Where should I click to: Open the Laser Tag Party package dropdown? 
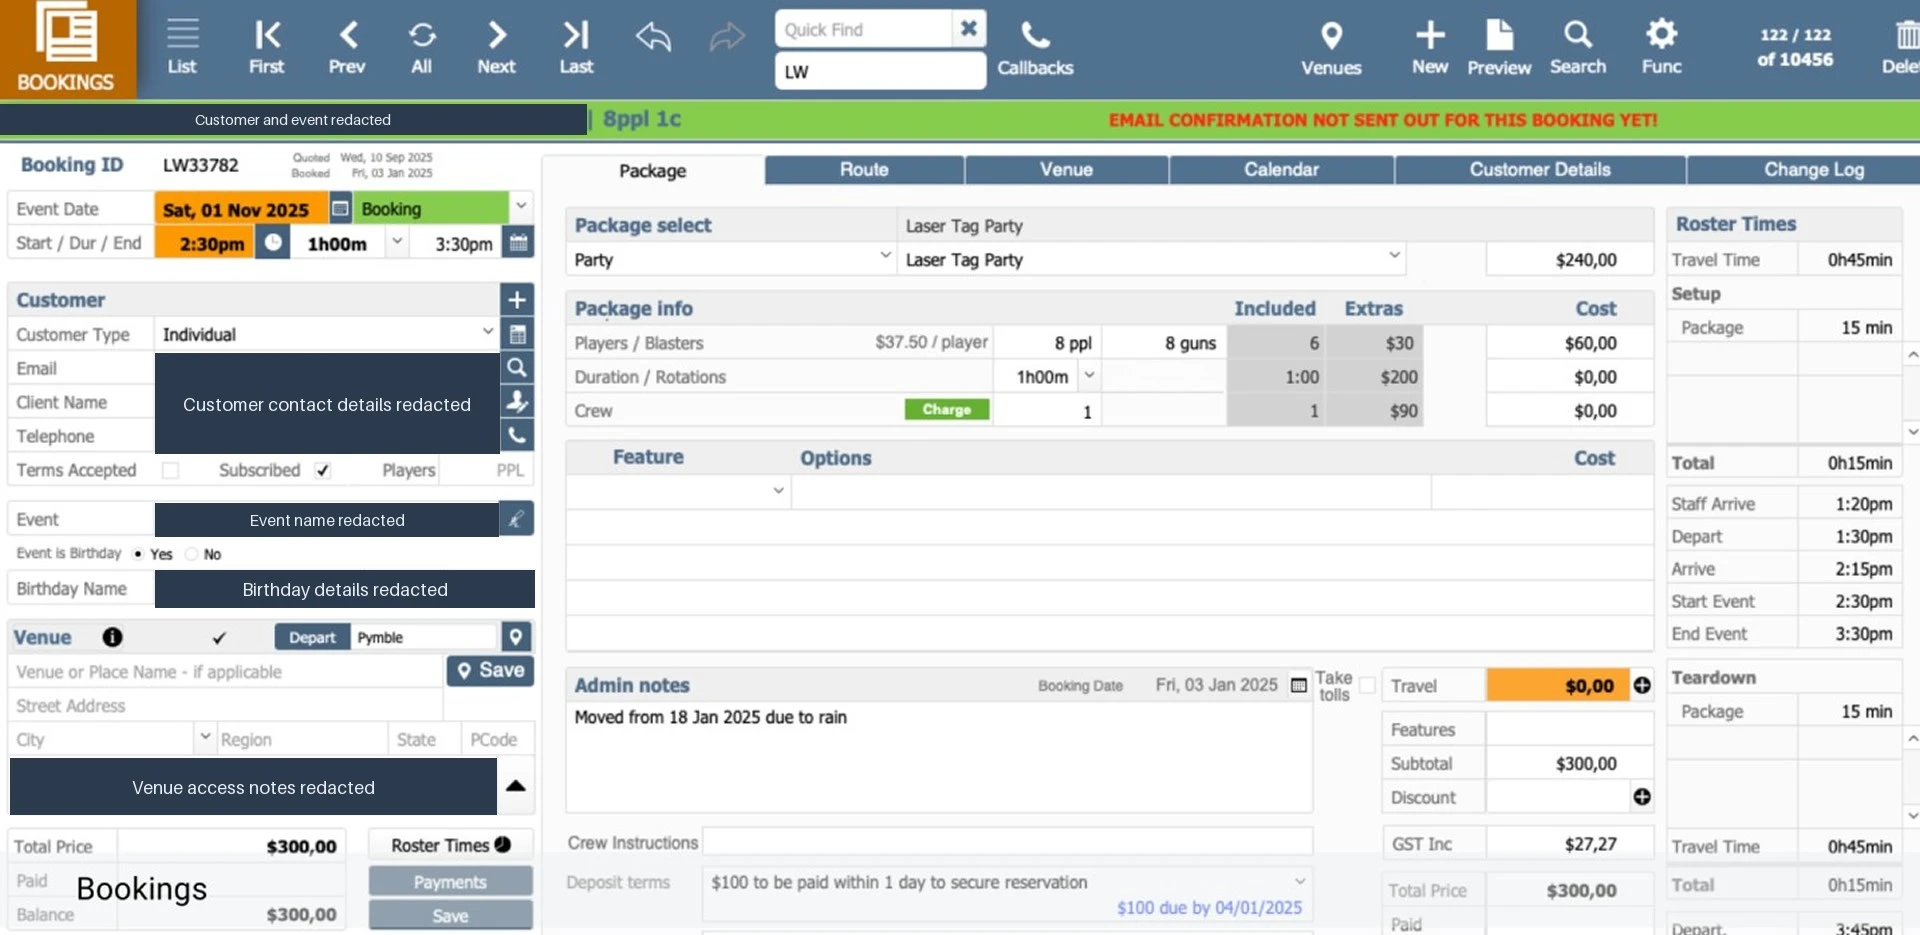(1394, 257)
